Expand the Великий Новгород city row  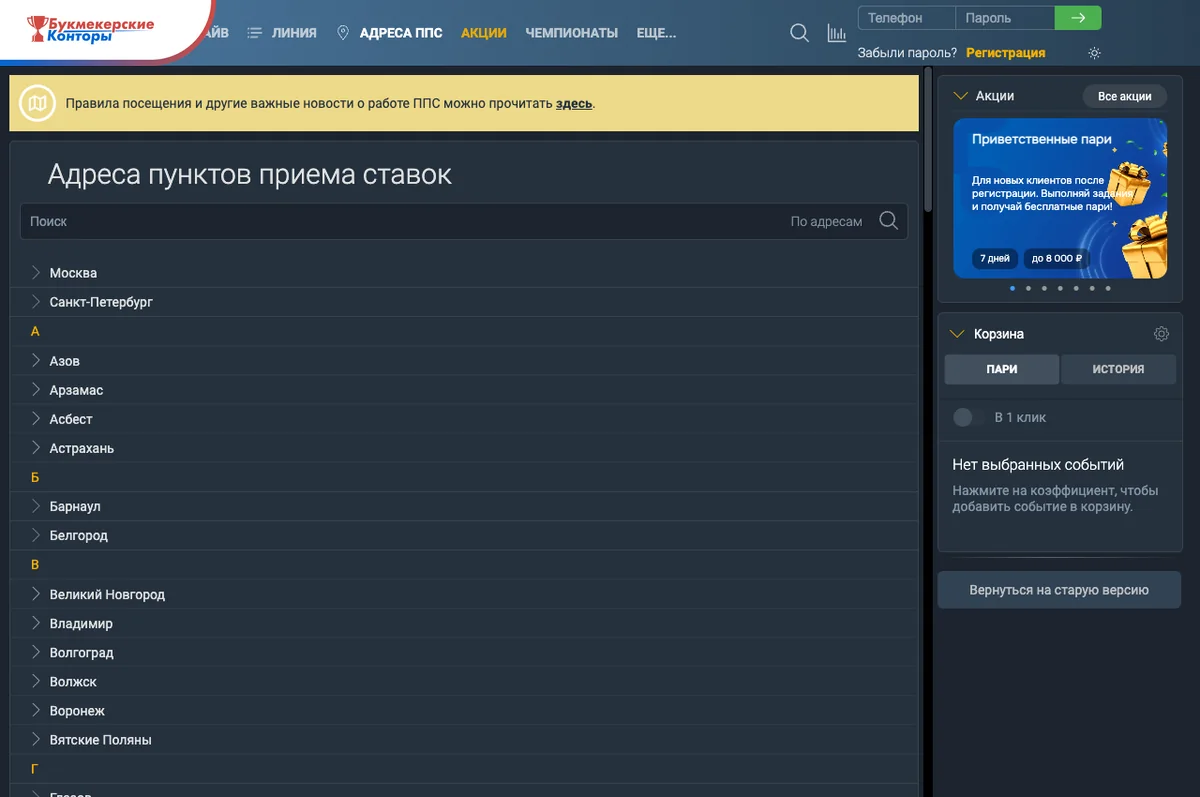pos(464,594)
